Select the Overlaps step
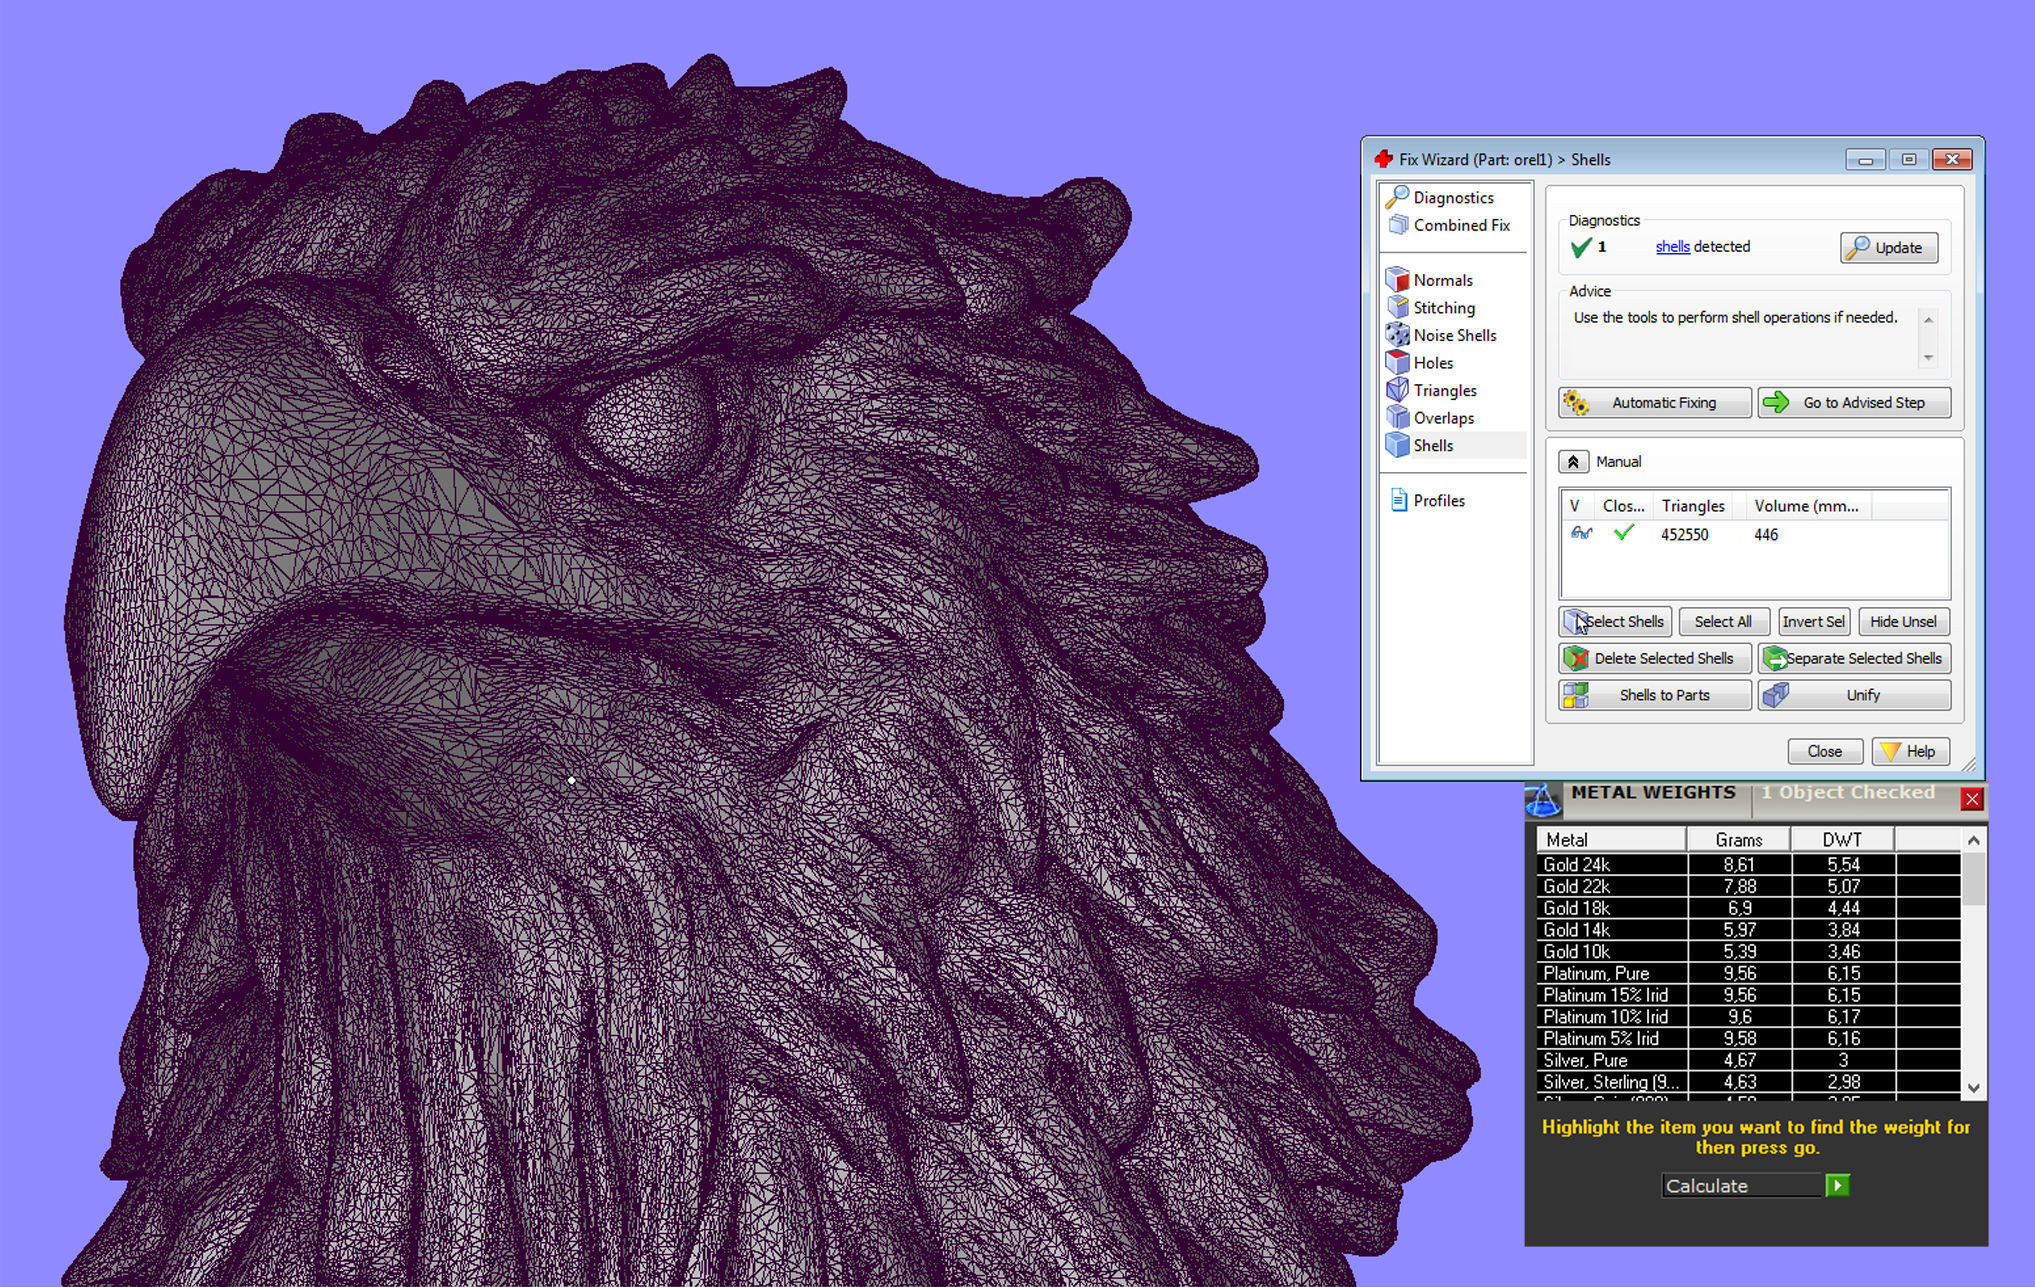The image size is (2035, 1287). coord(1443,418)
